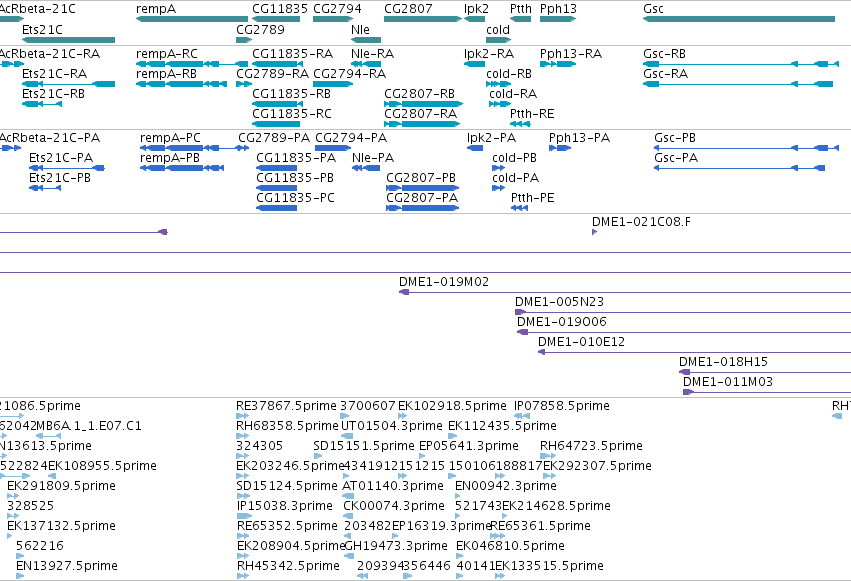The height and width of the screenshot is (581, 851).
Task: Select transcript Ets21C-RA
Action: coord(68,84)
